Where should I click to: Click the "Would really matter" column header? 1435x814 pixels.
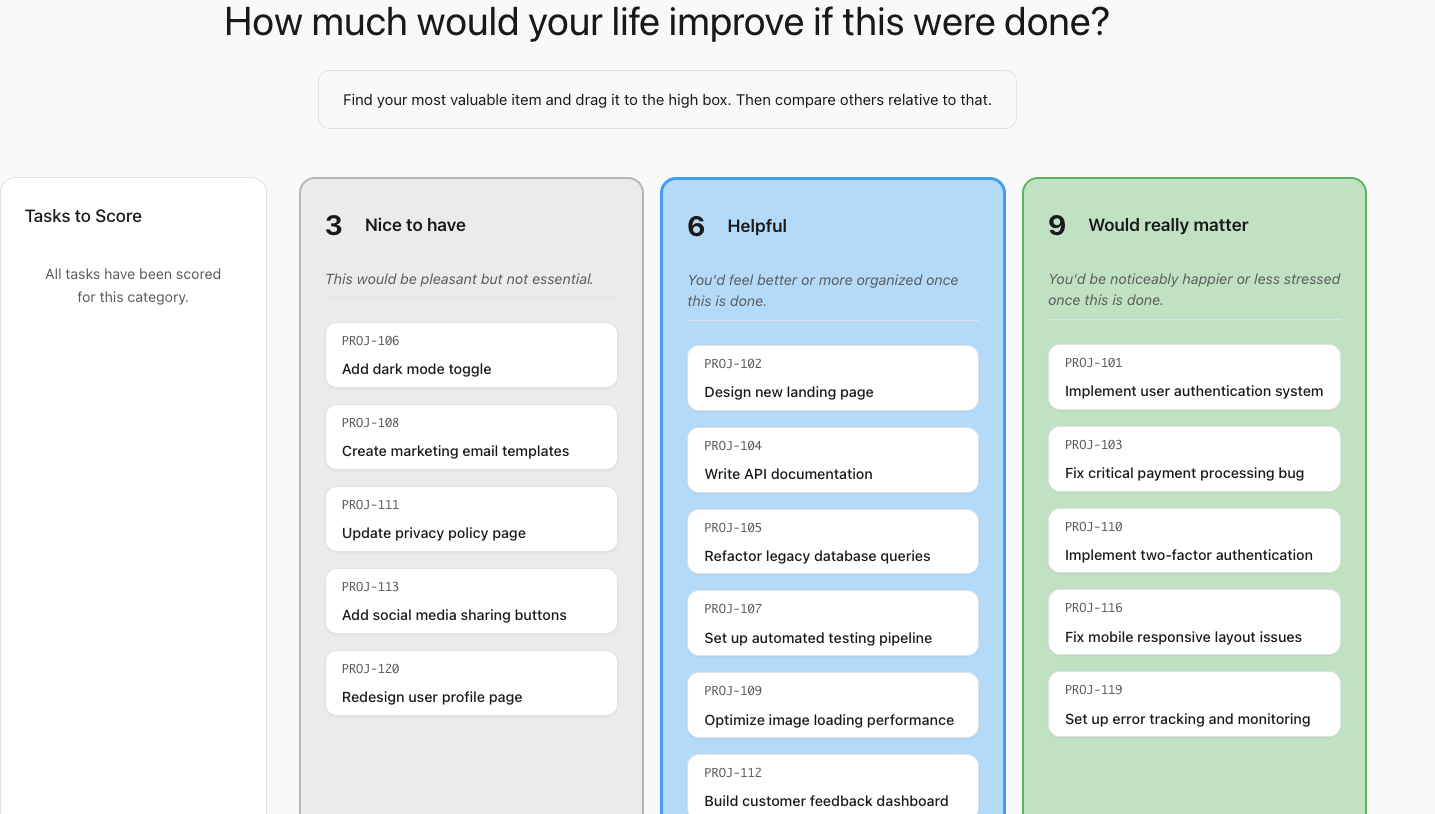click(1167, 225)
